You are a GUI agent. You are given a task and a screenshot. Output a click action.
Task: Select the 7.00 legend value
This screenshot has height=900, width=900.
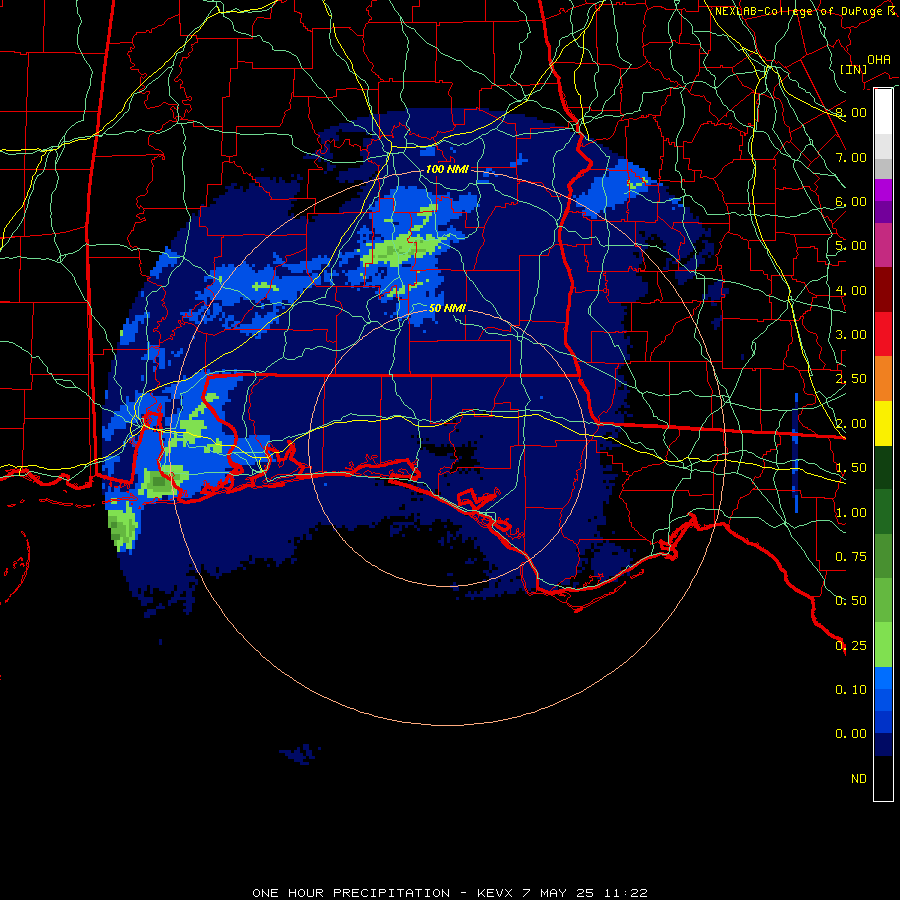coord(851,157)
